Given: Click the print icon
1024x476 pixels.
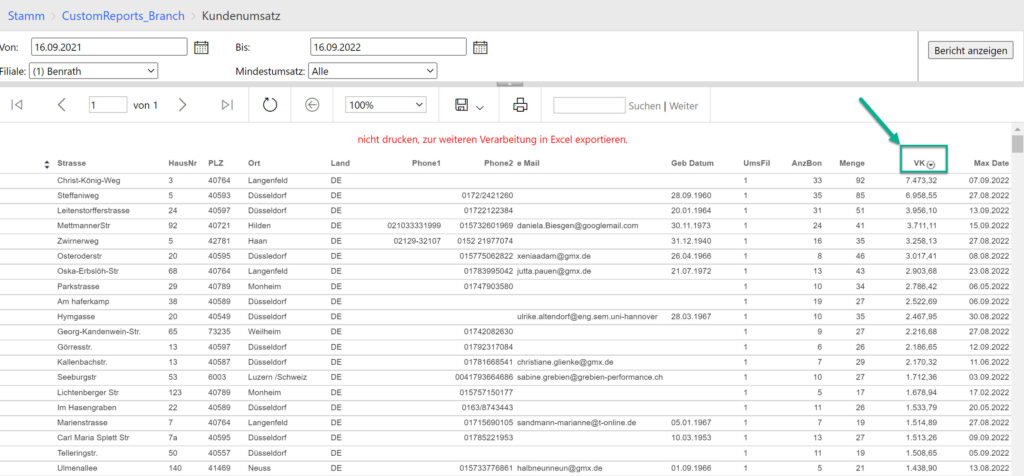Looking at the screenshot, I should (x=520, y=105).
